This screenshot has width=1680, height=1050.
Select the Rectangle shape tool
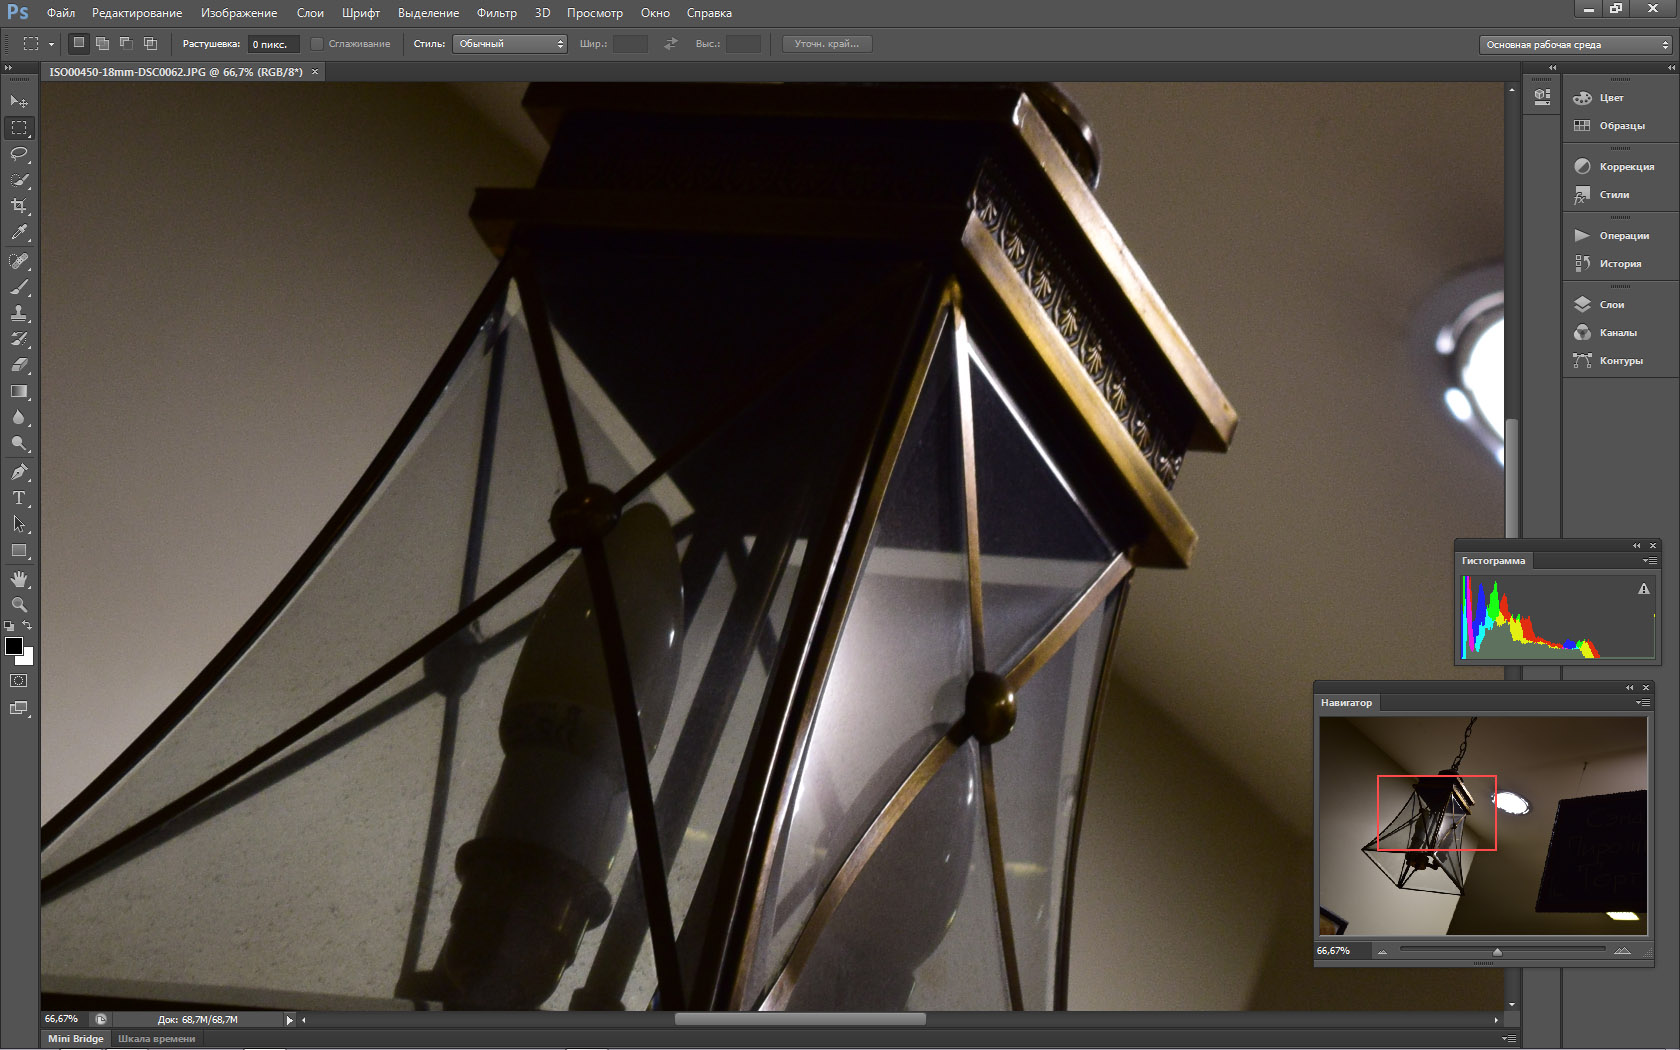coord(19,550)
